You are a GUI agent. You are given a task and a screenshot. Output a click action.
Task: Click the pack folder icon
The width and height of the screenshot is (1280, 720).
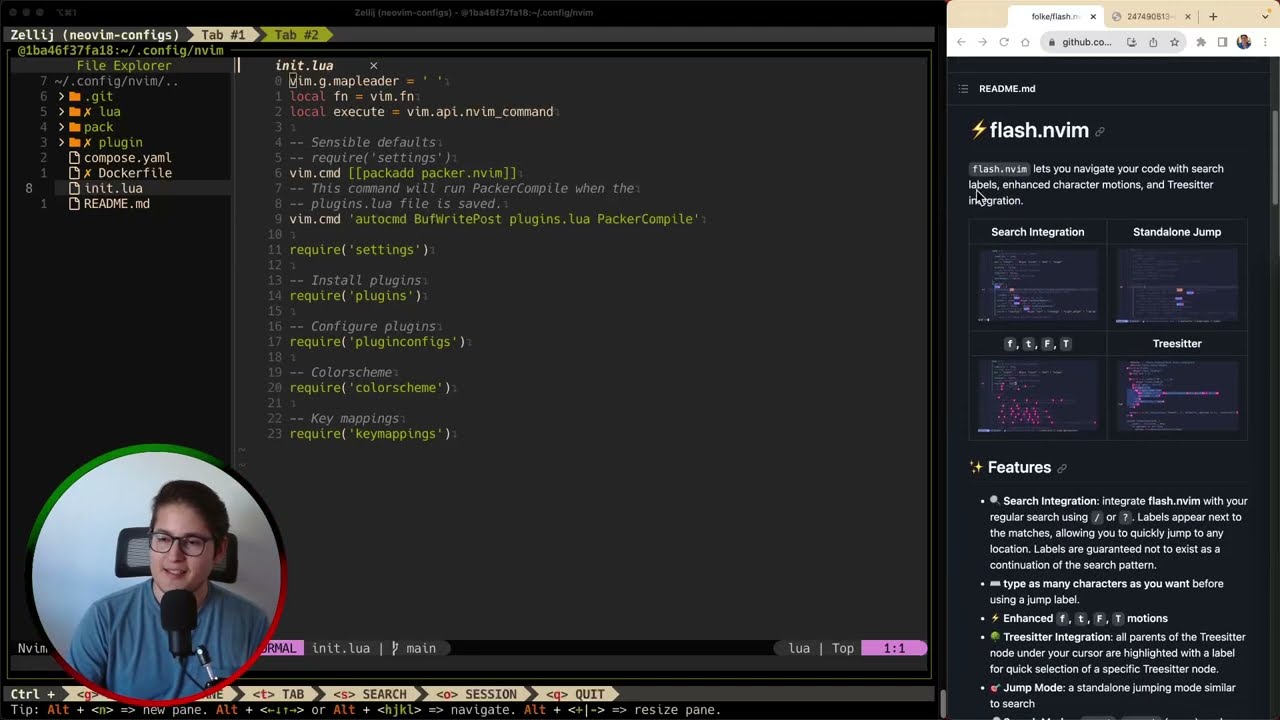(74, 127)
